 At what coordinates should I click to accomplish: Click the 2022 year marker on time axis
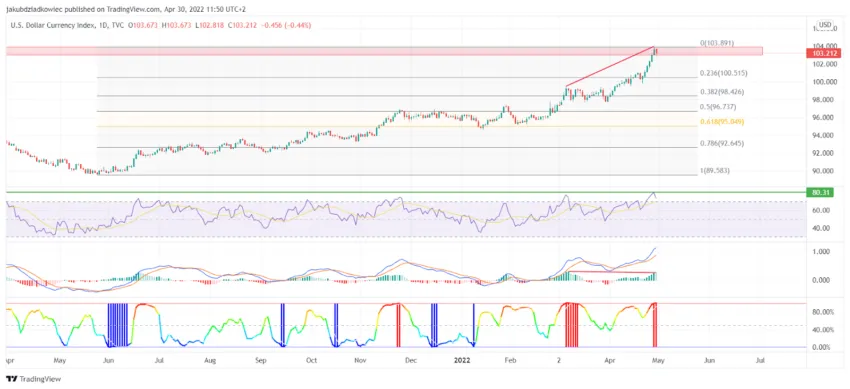pos(462,359)
